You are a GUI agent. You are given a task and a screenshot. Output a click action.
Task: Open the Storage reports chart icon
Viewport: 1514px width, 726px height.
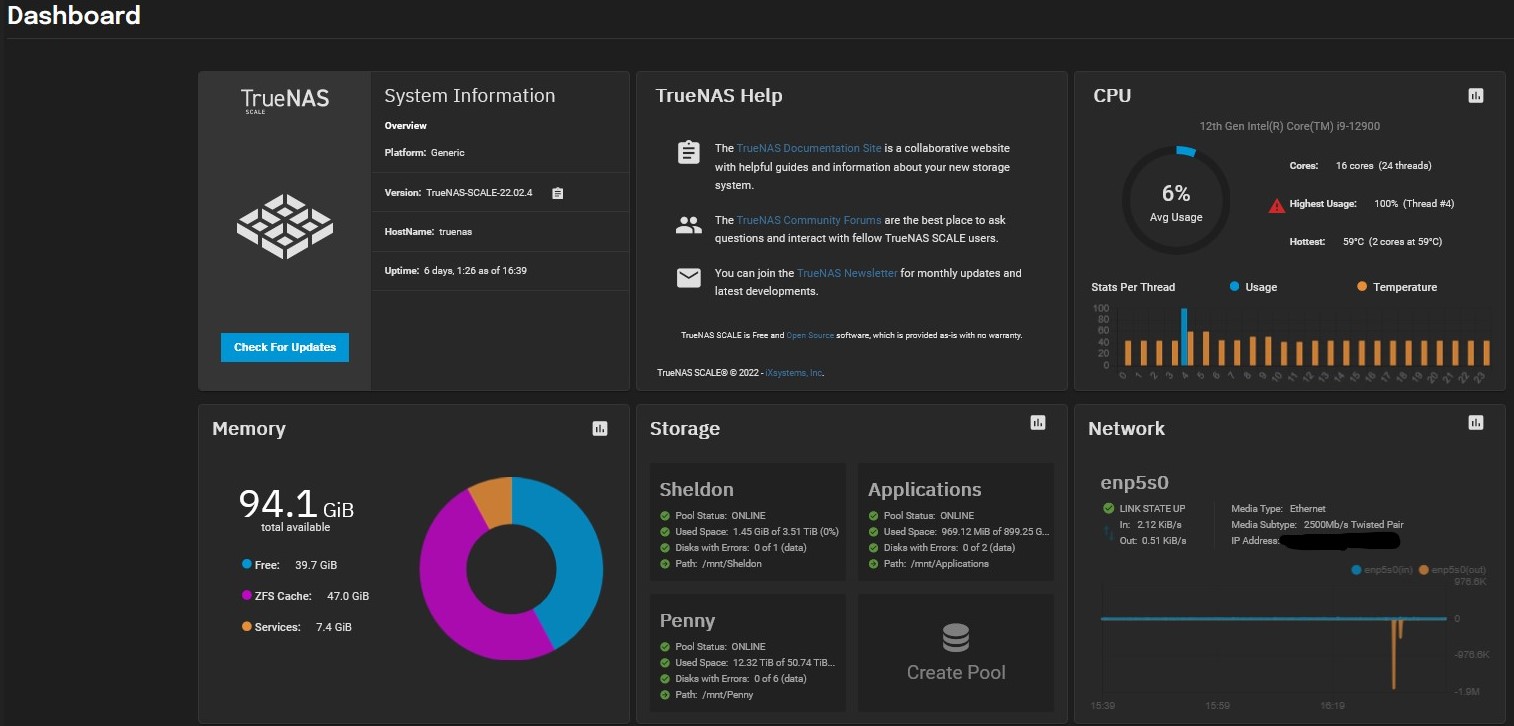click(x=1038, y=423)
